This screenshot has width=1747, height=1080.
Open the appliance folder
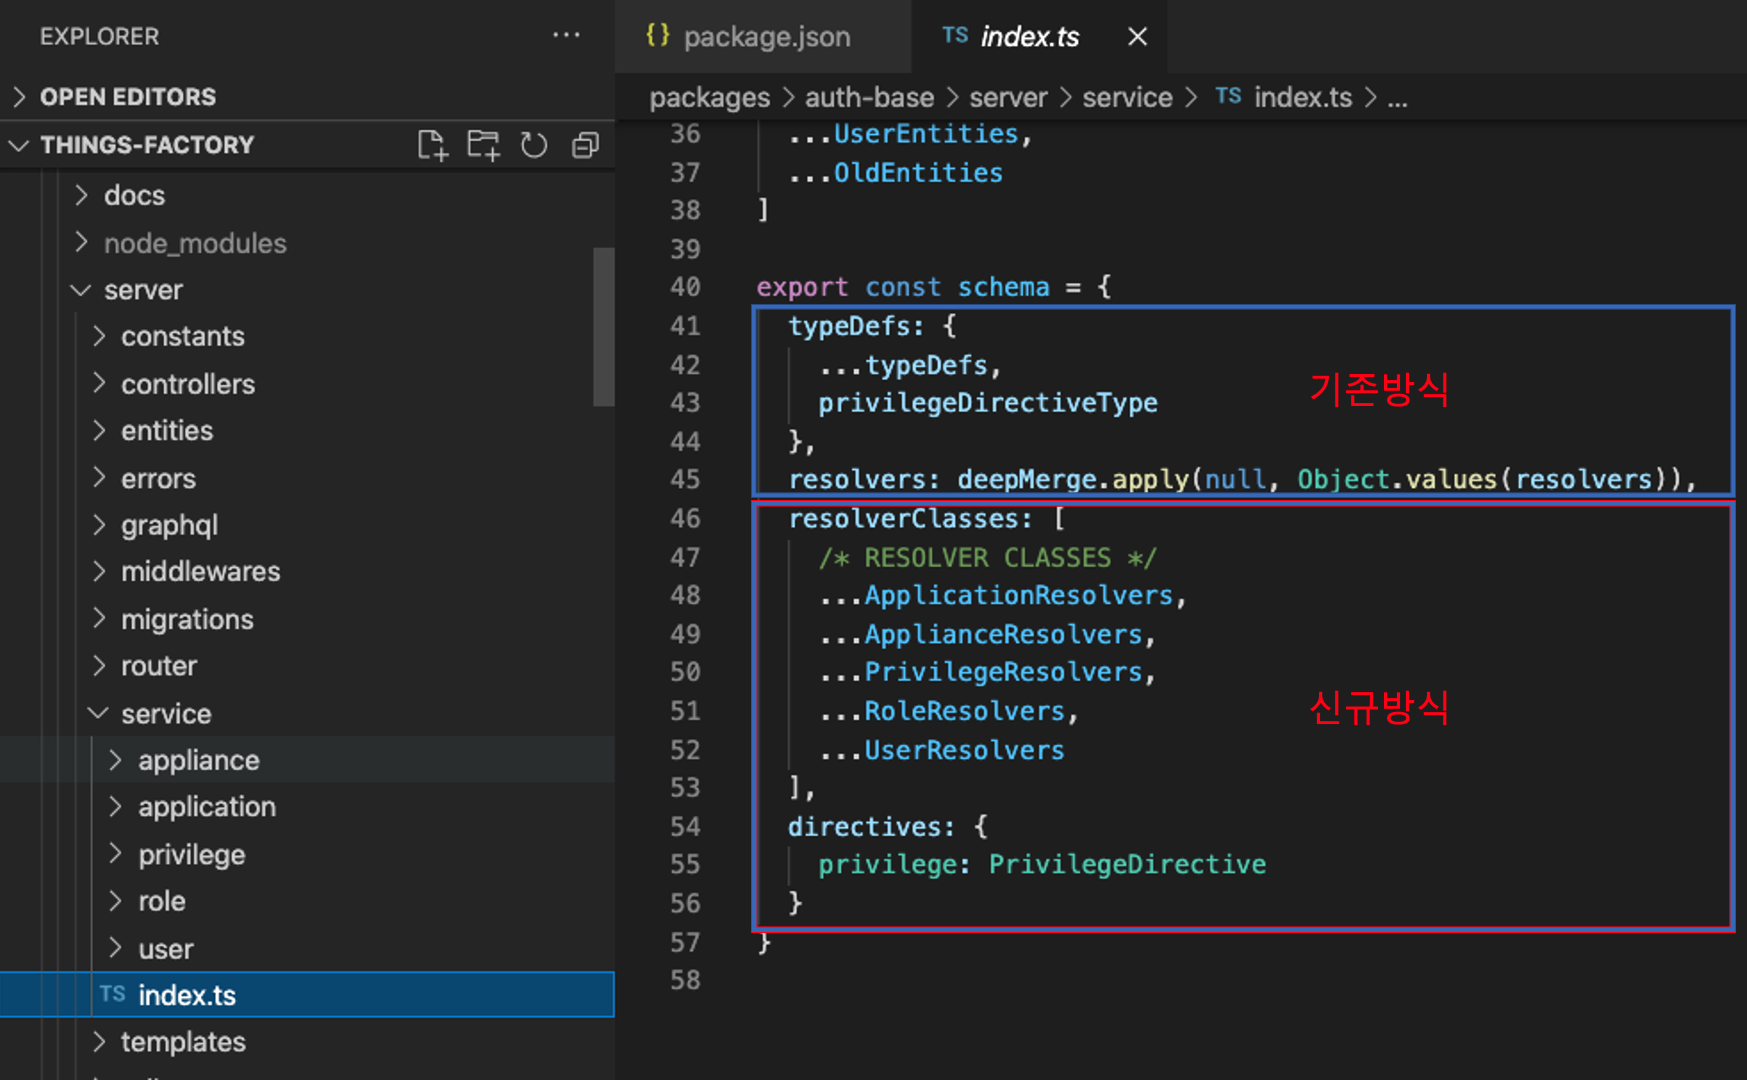pos(307,760)
